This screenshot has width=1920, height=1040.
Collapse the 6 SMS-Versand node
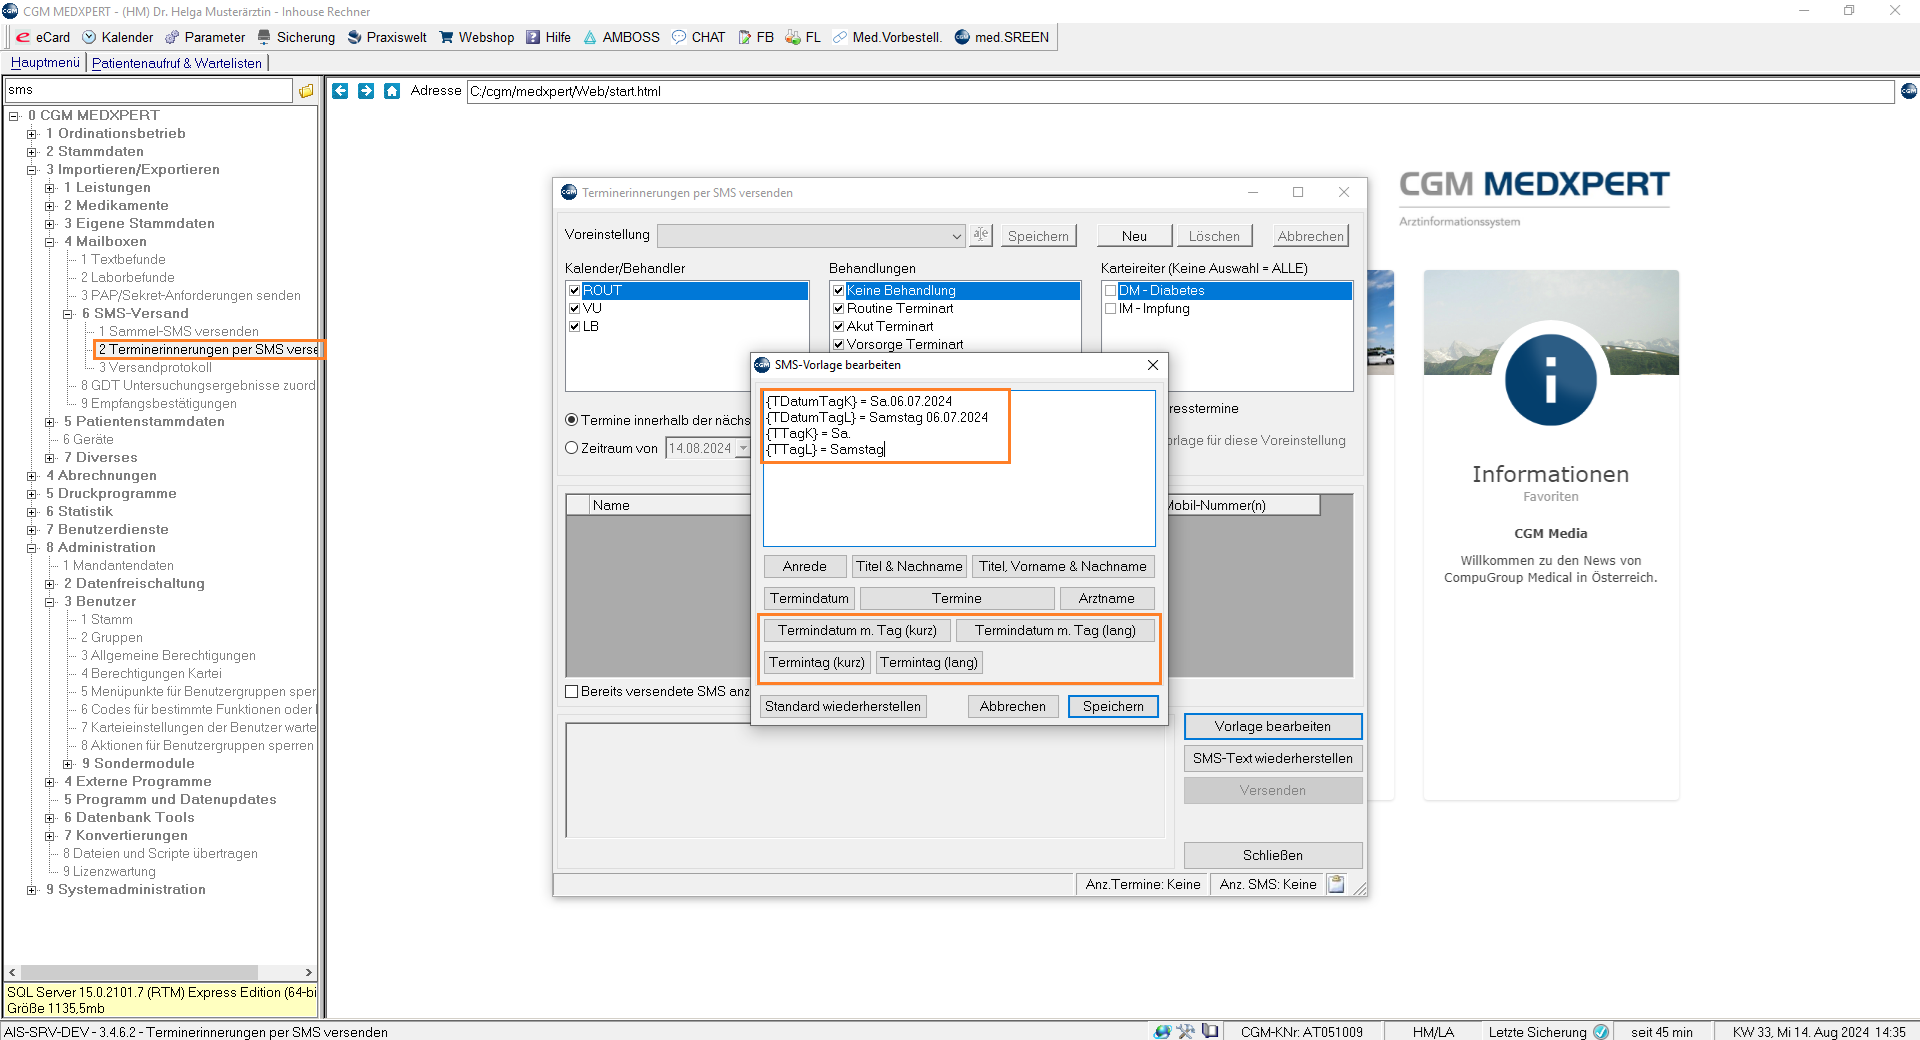point(68,314)
